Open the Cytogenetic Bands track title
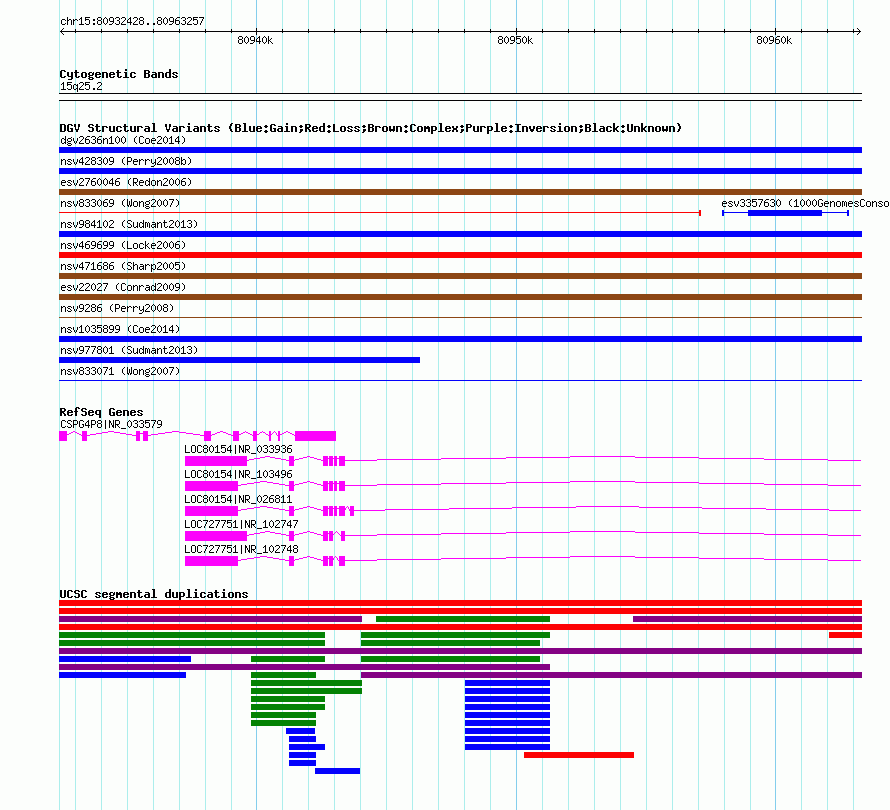890x810 pixels. tap(119, 74)
